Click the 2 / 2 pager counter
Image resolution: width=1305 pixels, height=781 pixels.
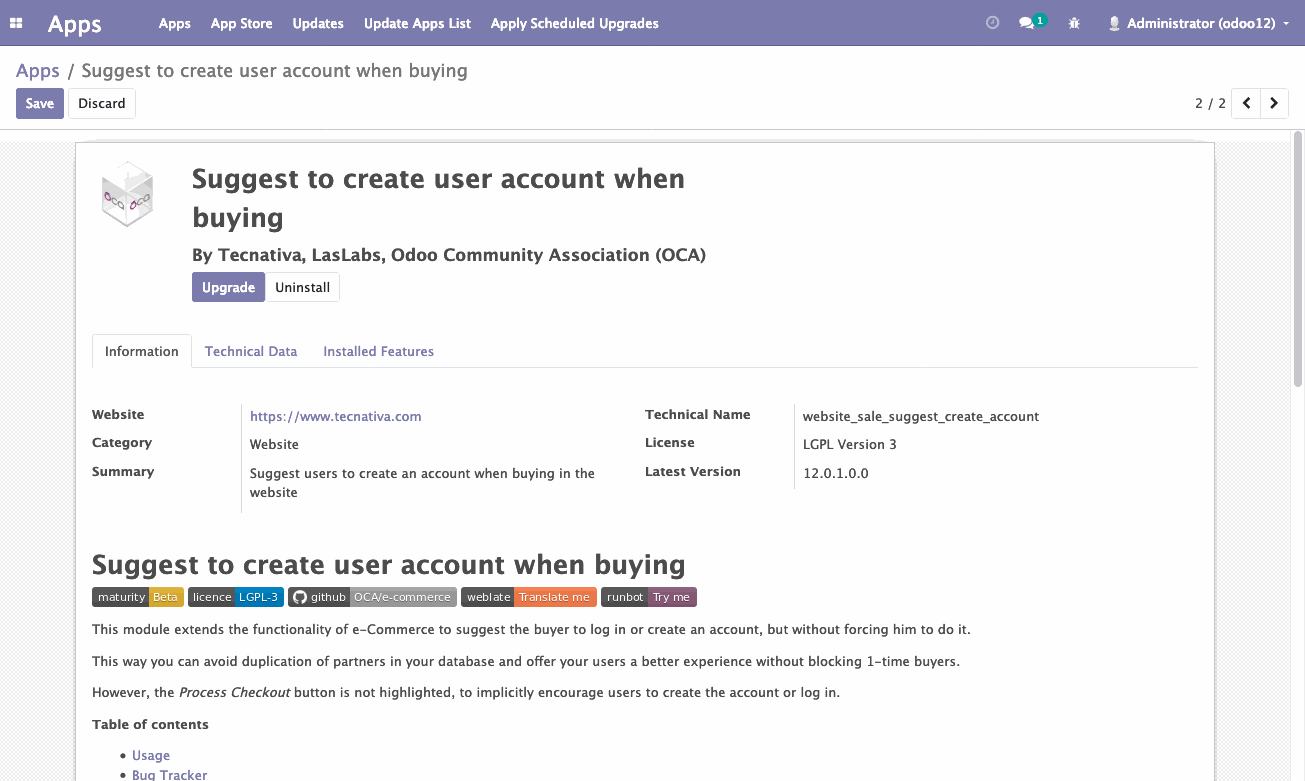pyautogui.click(x=1210, y=103)
